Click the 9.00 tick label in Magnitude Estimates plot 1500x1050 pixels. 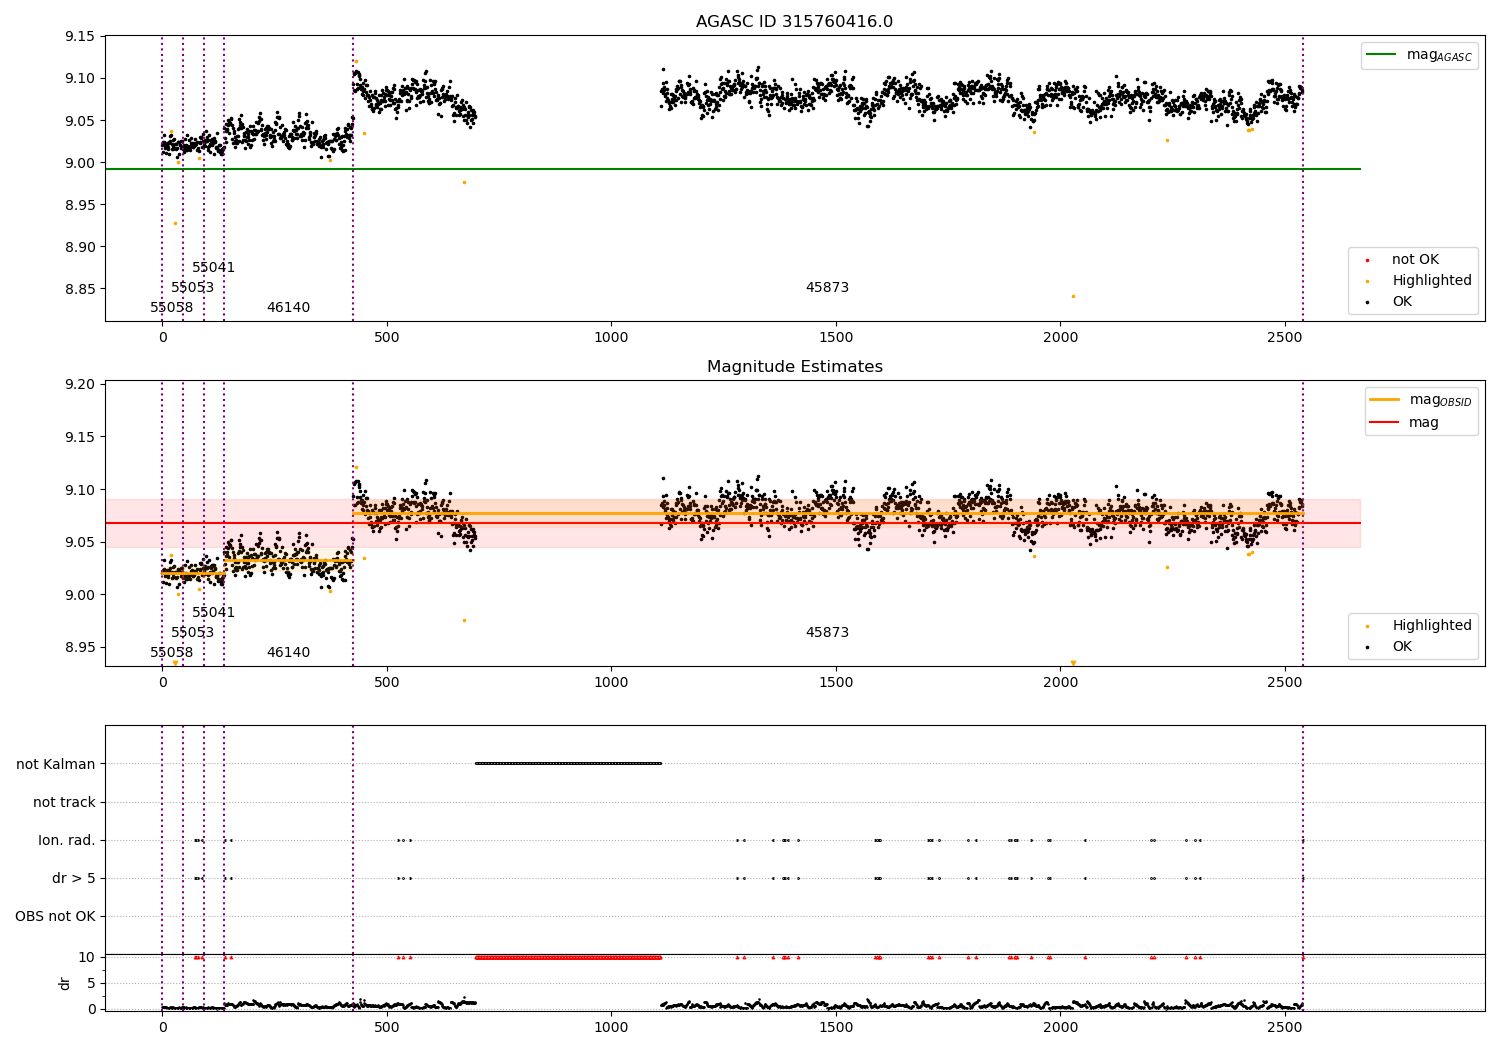point(79,596)
